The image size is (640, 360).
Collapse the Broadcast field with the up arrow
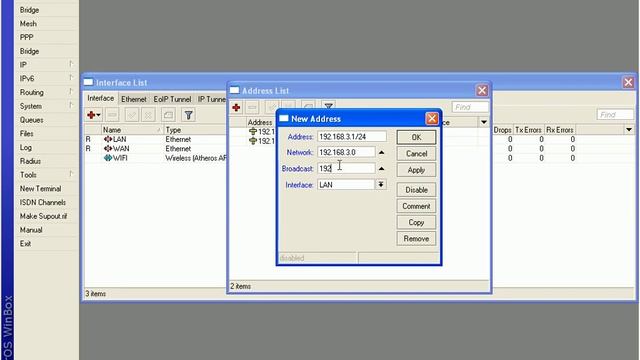click(x=381, y=168)
